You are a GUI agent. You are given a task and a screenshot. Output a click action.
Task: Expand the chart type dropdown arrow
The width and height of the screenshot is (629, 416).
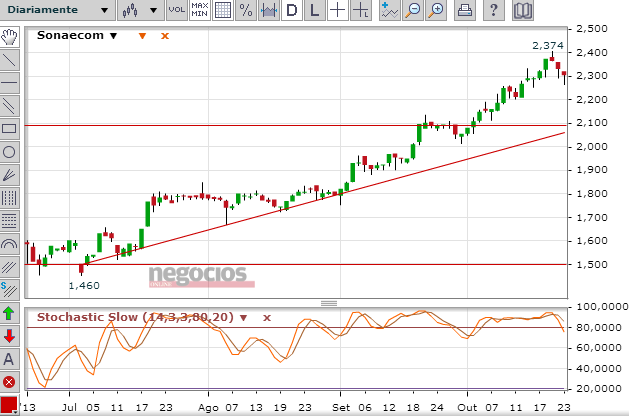[153, 10]
